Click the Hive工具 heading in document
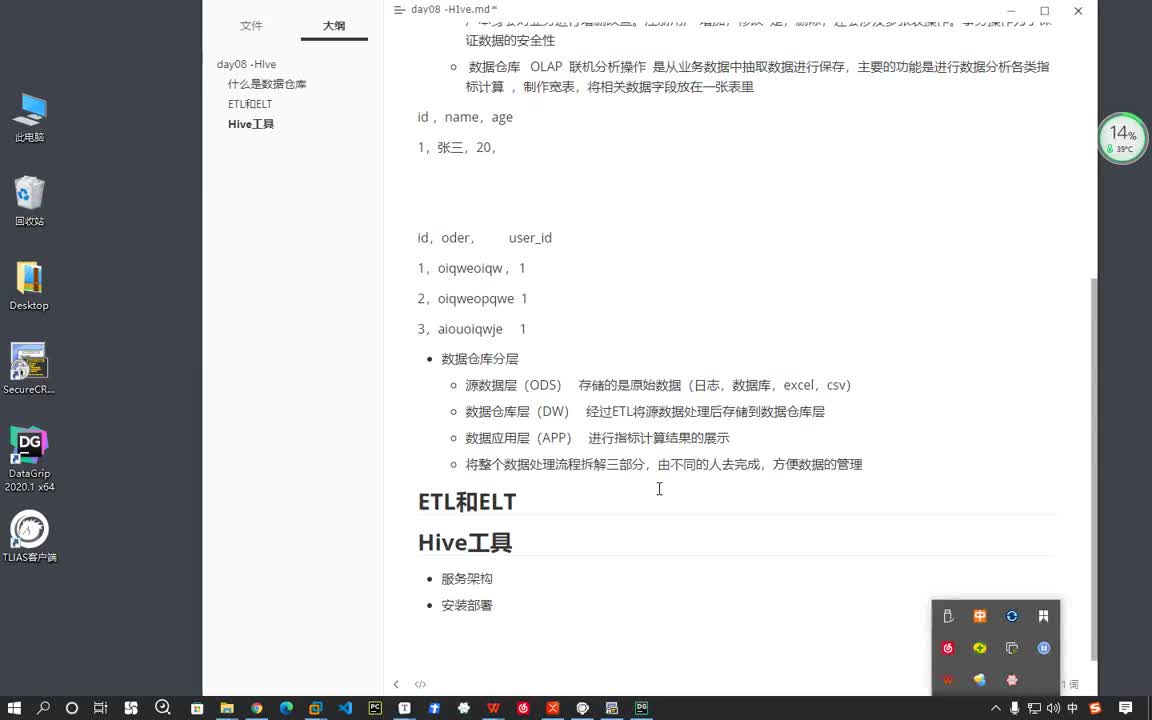The width and height of the screenshot is (1152, 720). (x=465, y=543)
